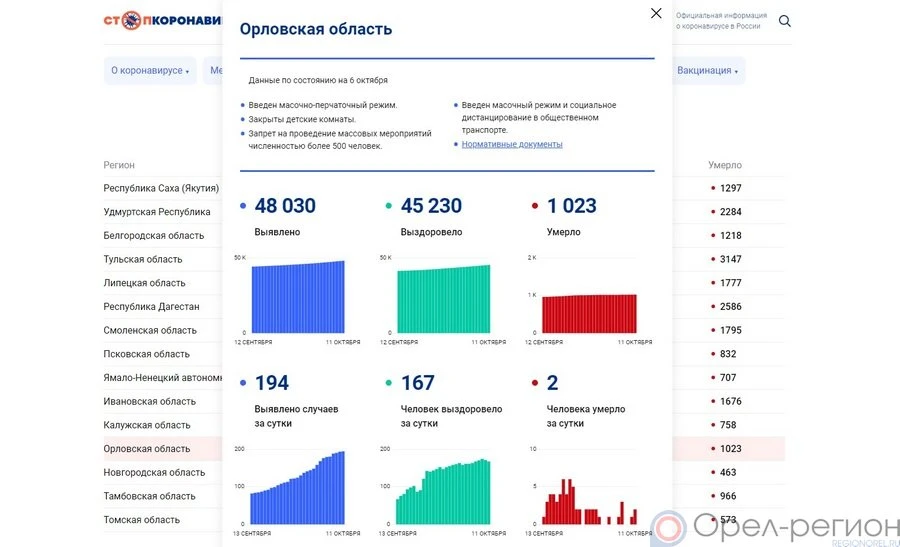The width and height of the screenshot is (900, 547).
Task: Open the Вакцинация dropdown menu
Action: 707,71
